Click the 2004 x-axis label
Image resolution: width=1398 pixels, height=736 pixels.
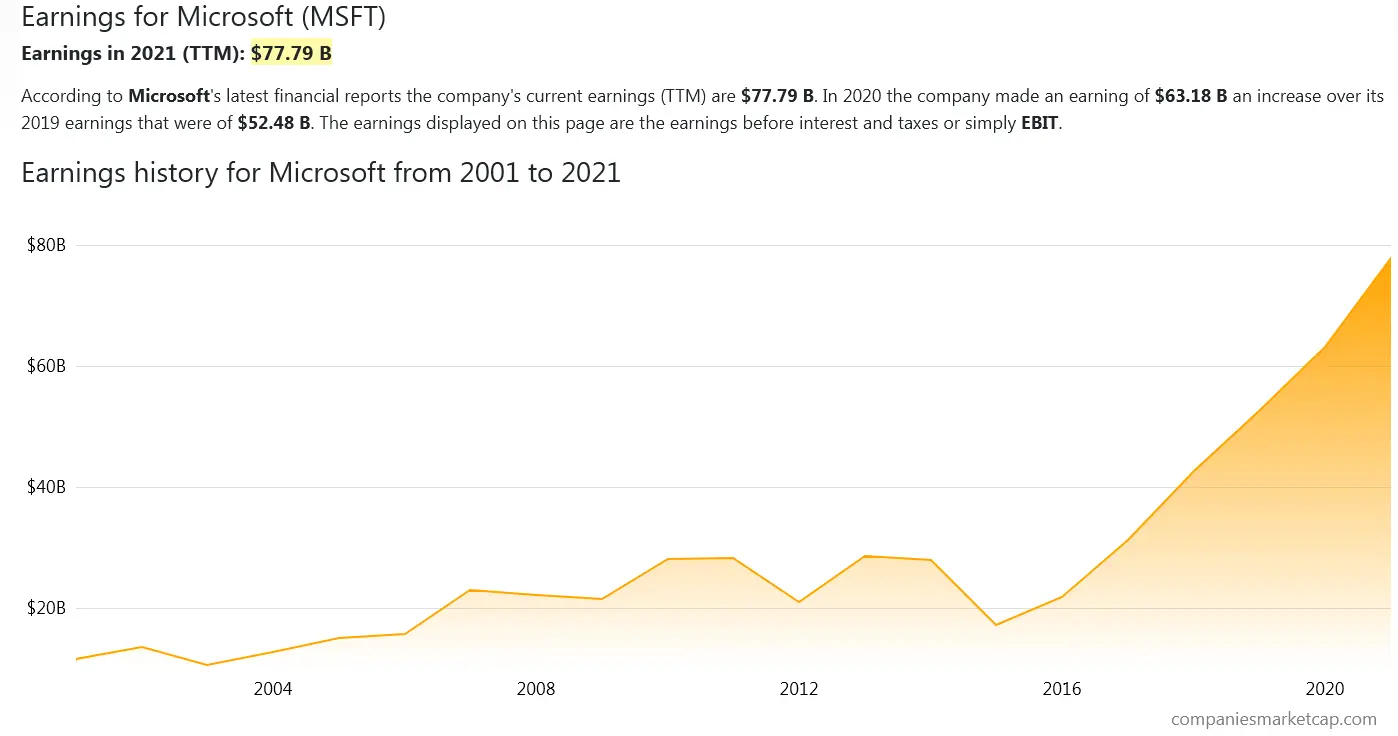[x=273, y=689]
